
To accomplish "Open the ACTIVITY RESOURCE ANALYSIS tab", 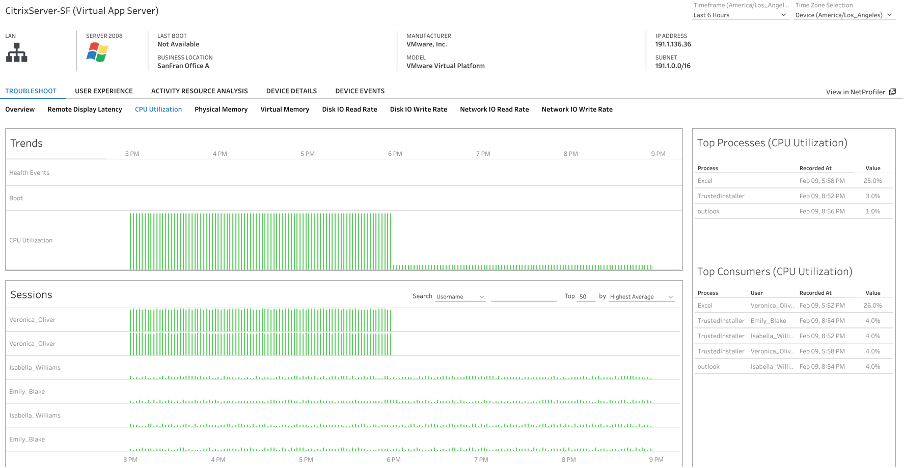I will tap(199, 91).
